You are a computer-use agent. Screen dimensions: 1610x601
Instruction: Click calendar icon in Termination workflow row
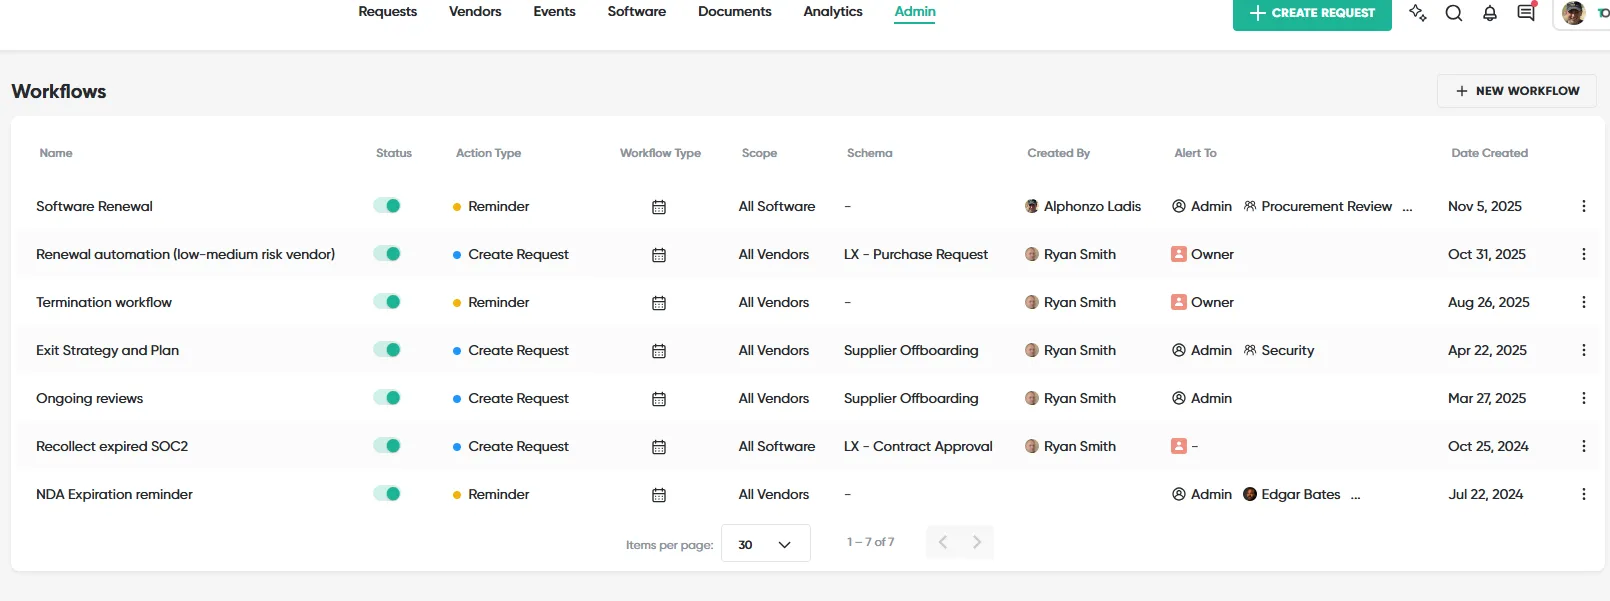click(659, 303)
